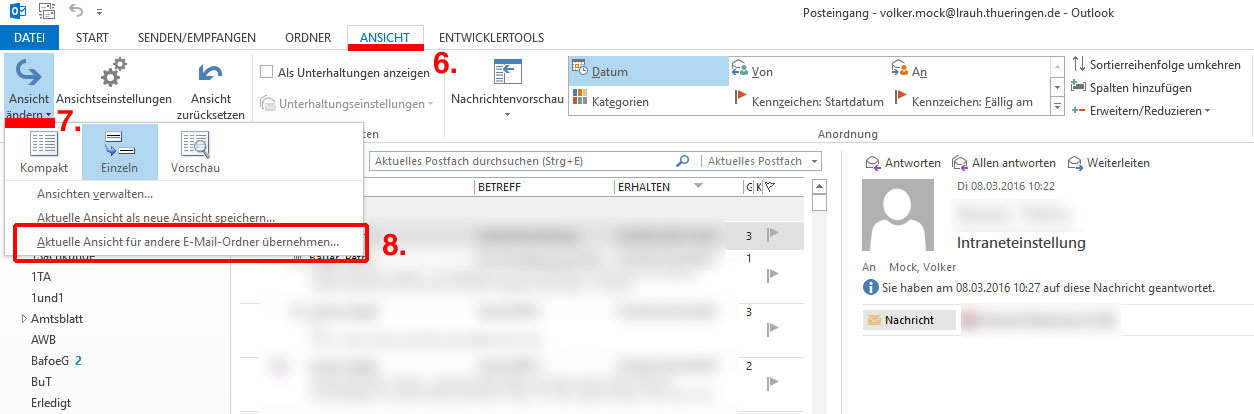Arrange messages by An
The height and width of the screenshot is (414, 1254).
pyautogui.click(x=969, y=71)
